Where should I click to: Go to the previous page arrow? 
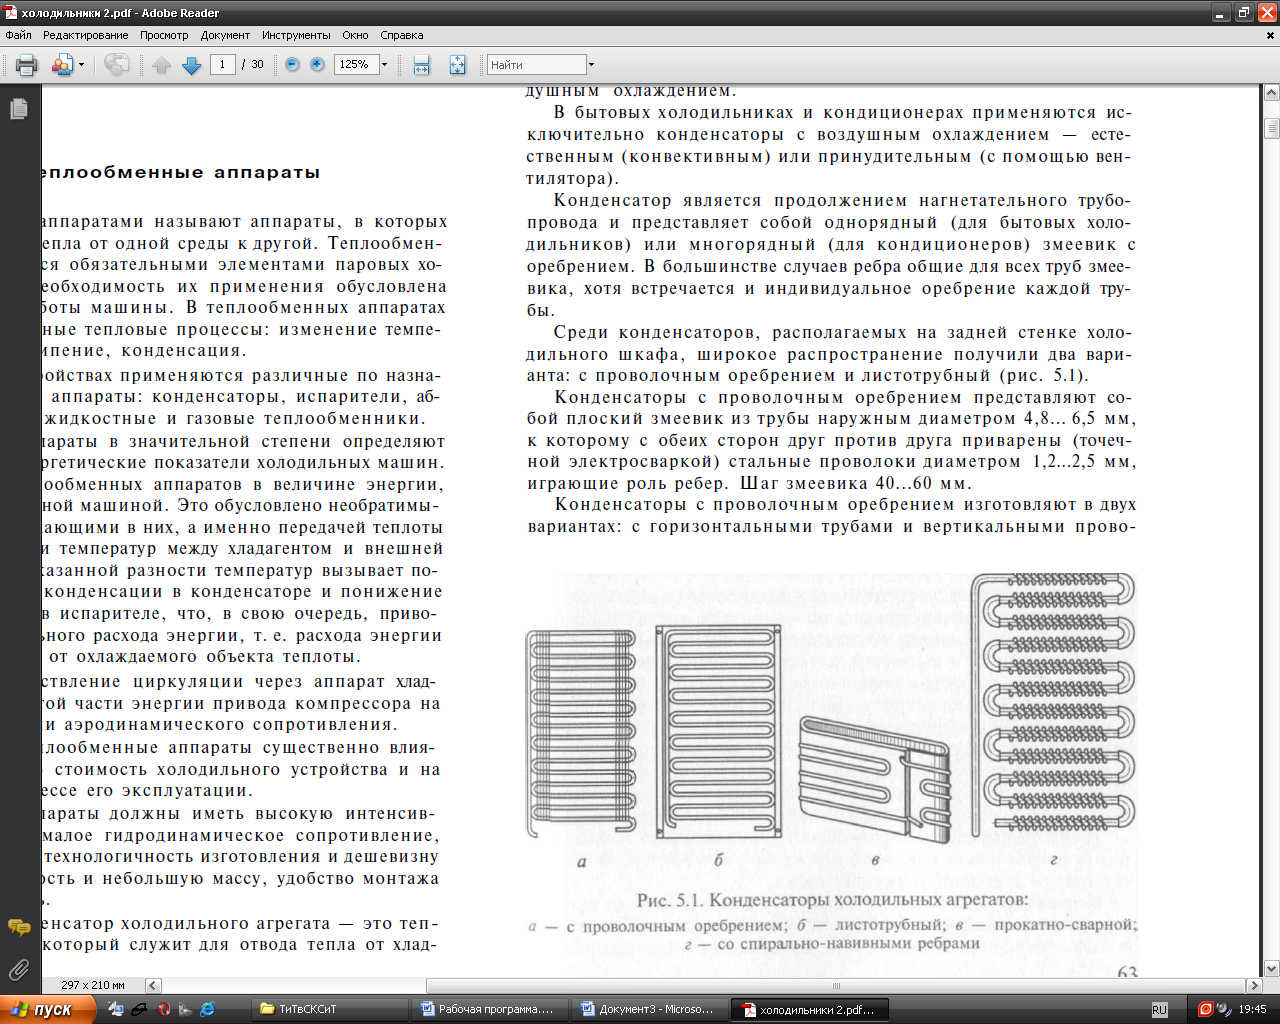tap(161, 65)
